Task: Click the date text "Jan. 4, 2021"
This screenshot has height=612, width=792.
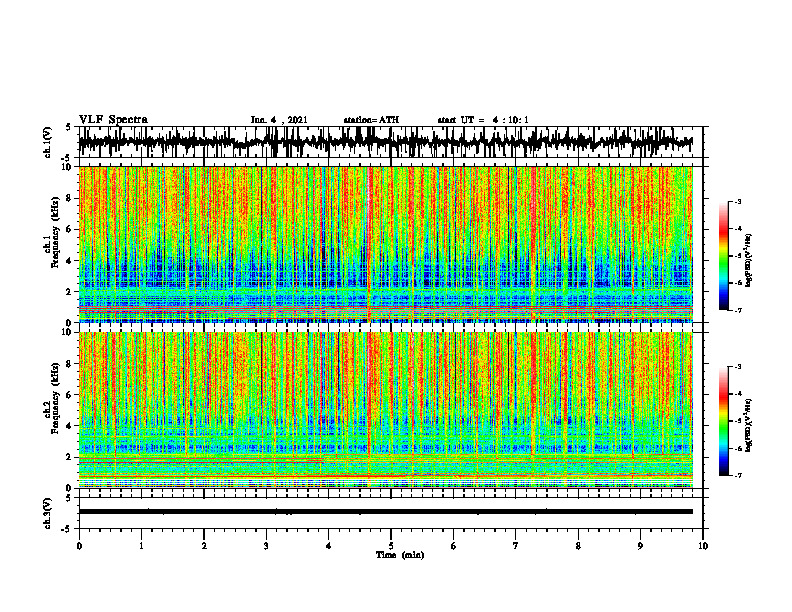Action: 279,120
